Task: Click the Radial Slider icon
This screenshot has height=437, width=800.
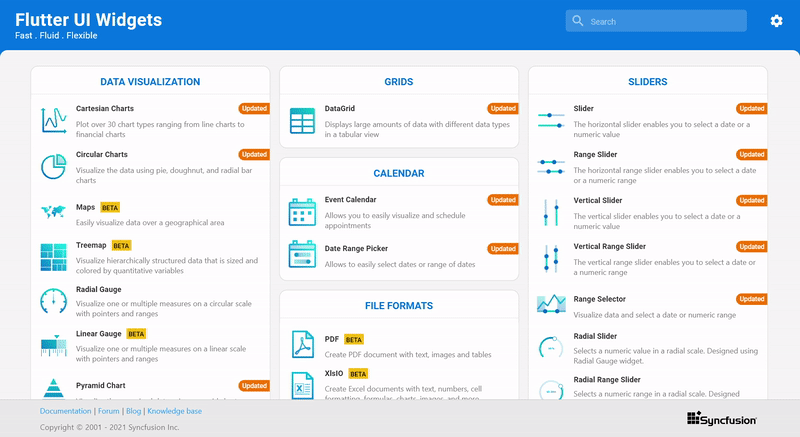Action: pyautogui.click(x=551, y=348)
